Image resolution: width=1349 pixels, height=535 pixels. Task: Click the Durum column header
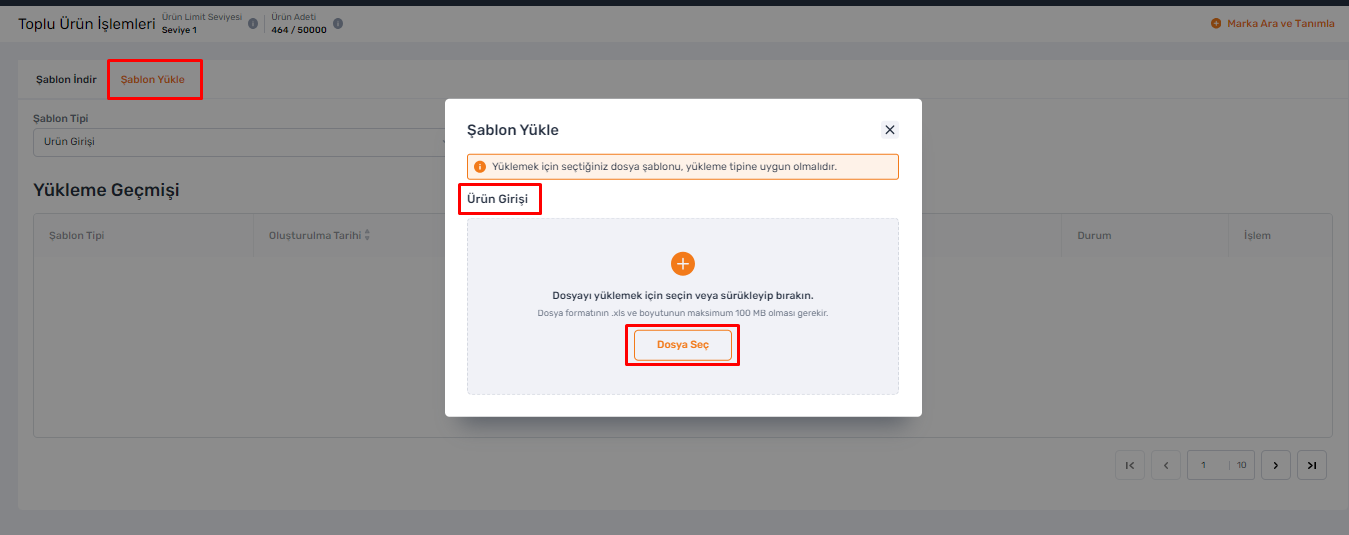click(1094, 236)
